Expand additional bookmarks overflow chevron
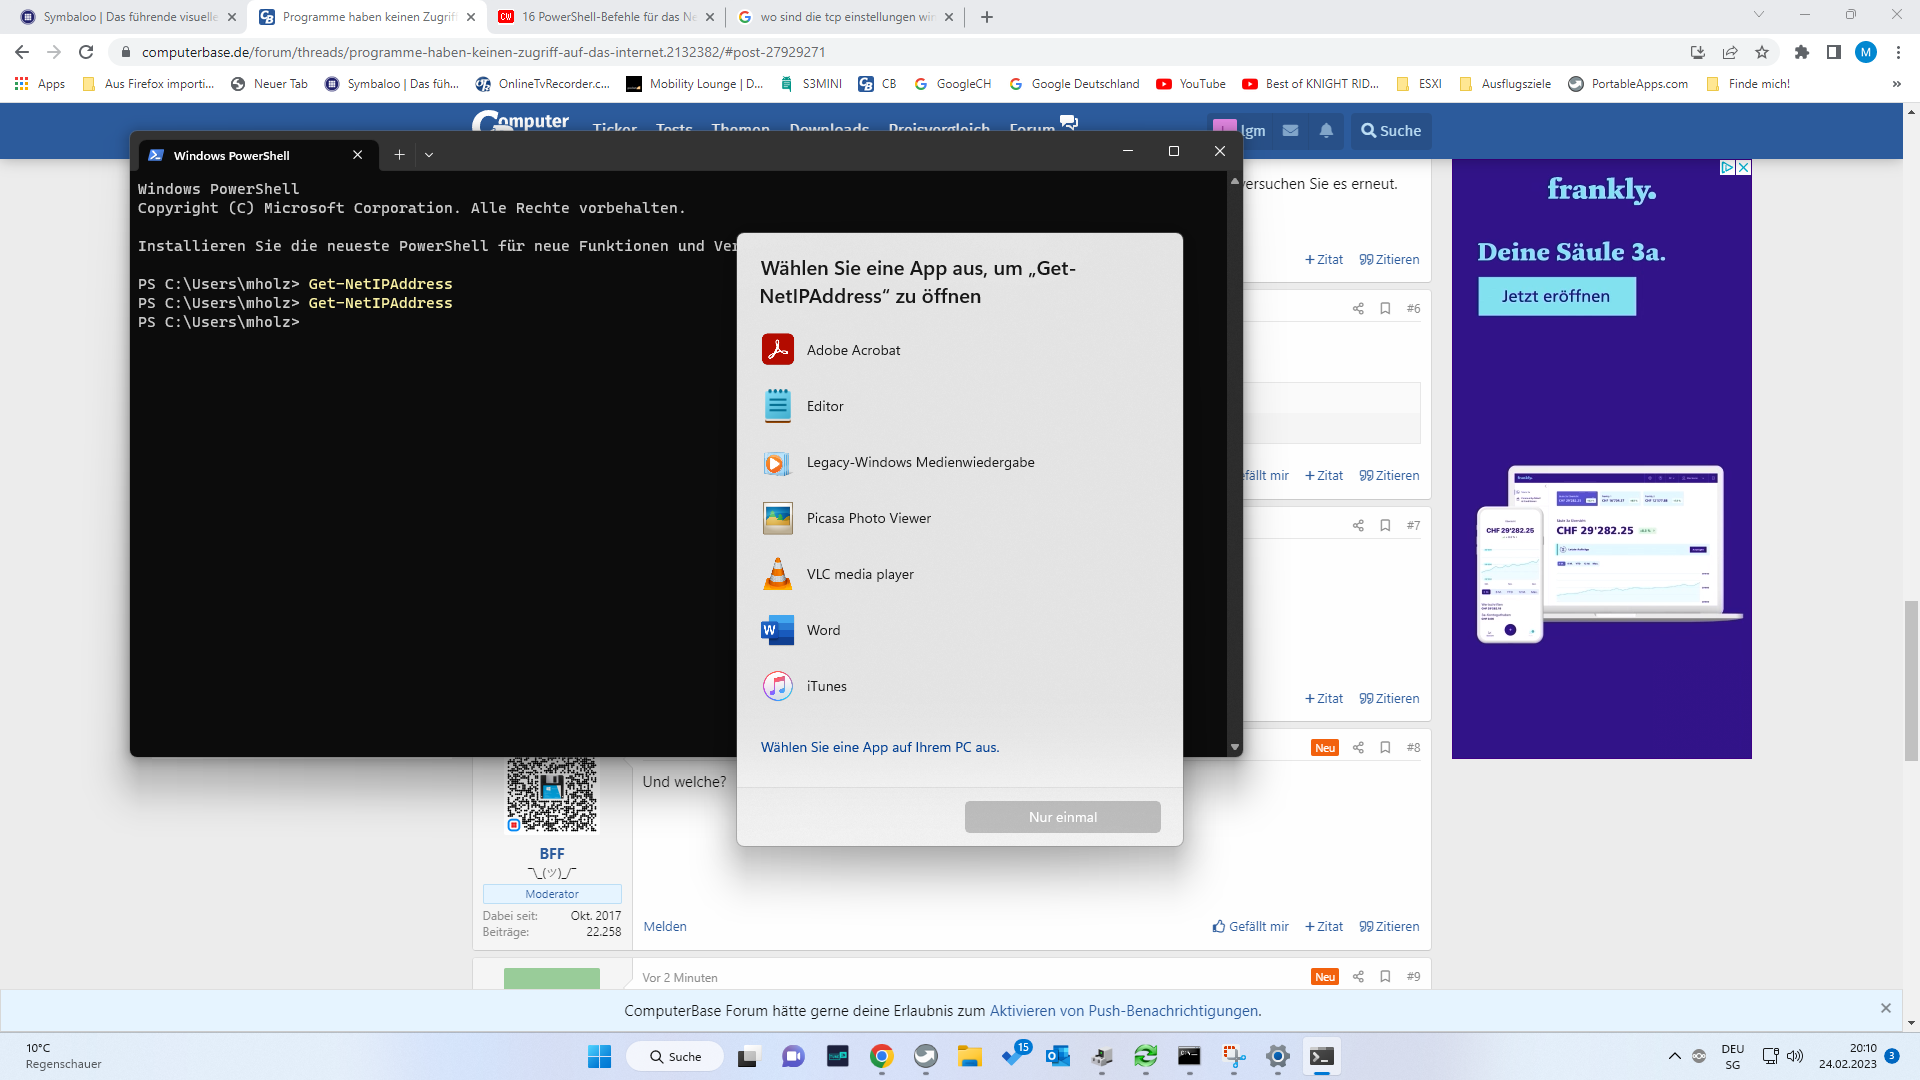The image size is (1920, 1080). pos(1896,84)
